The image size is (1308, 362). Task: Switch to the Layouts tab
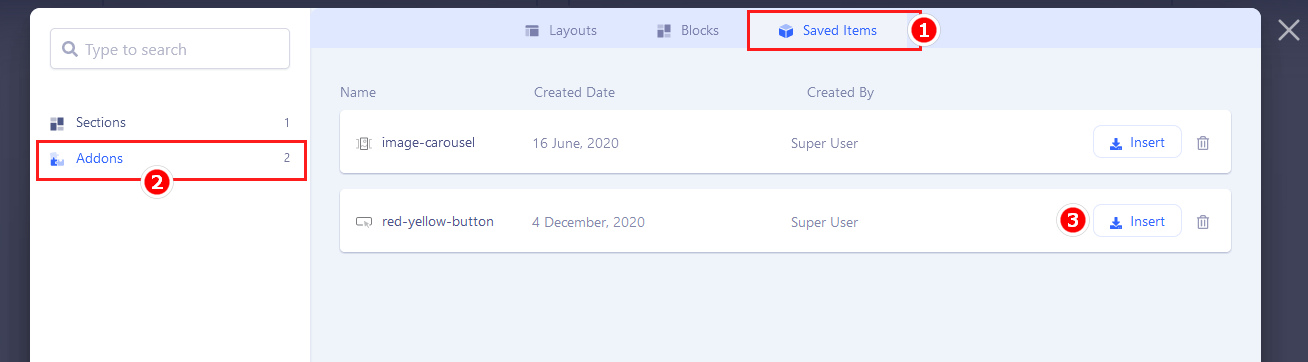[561, 31]
